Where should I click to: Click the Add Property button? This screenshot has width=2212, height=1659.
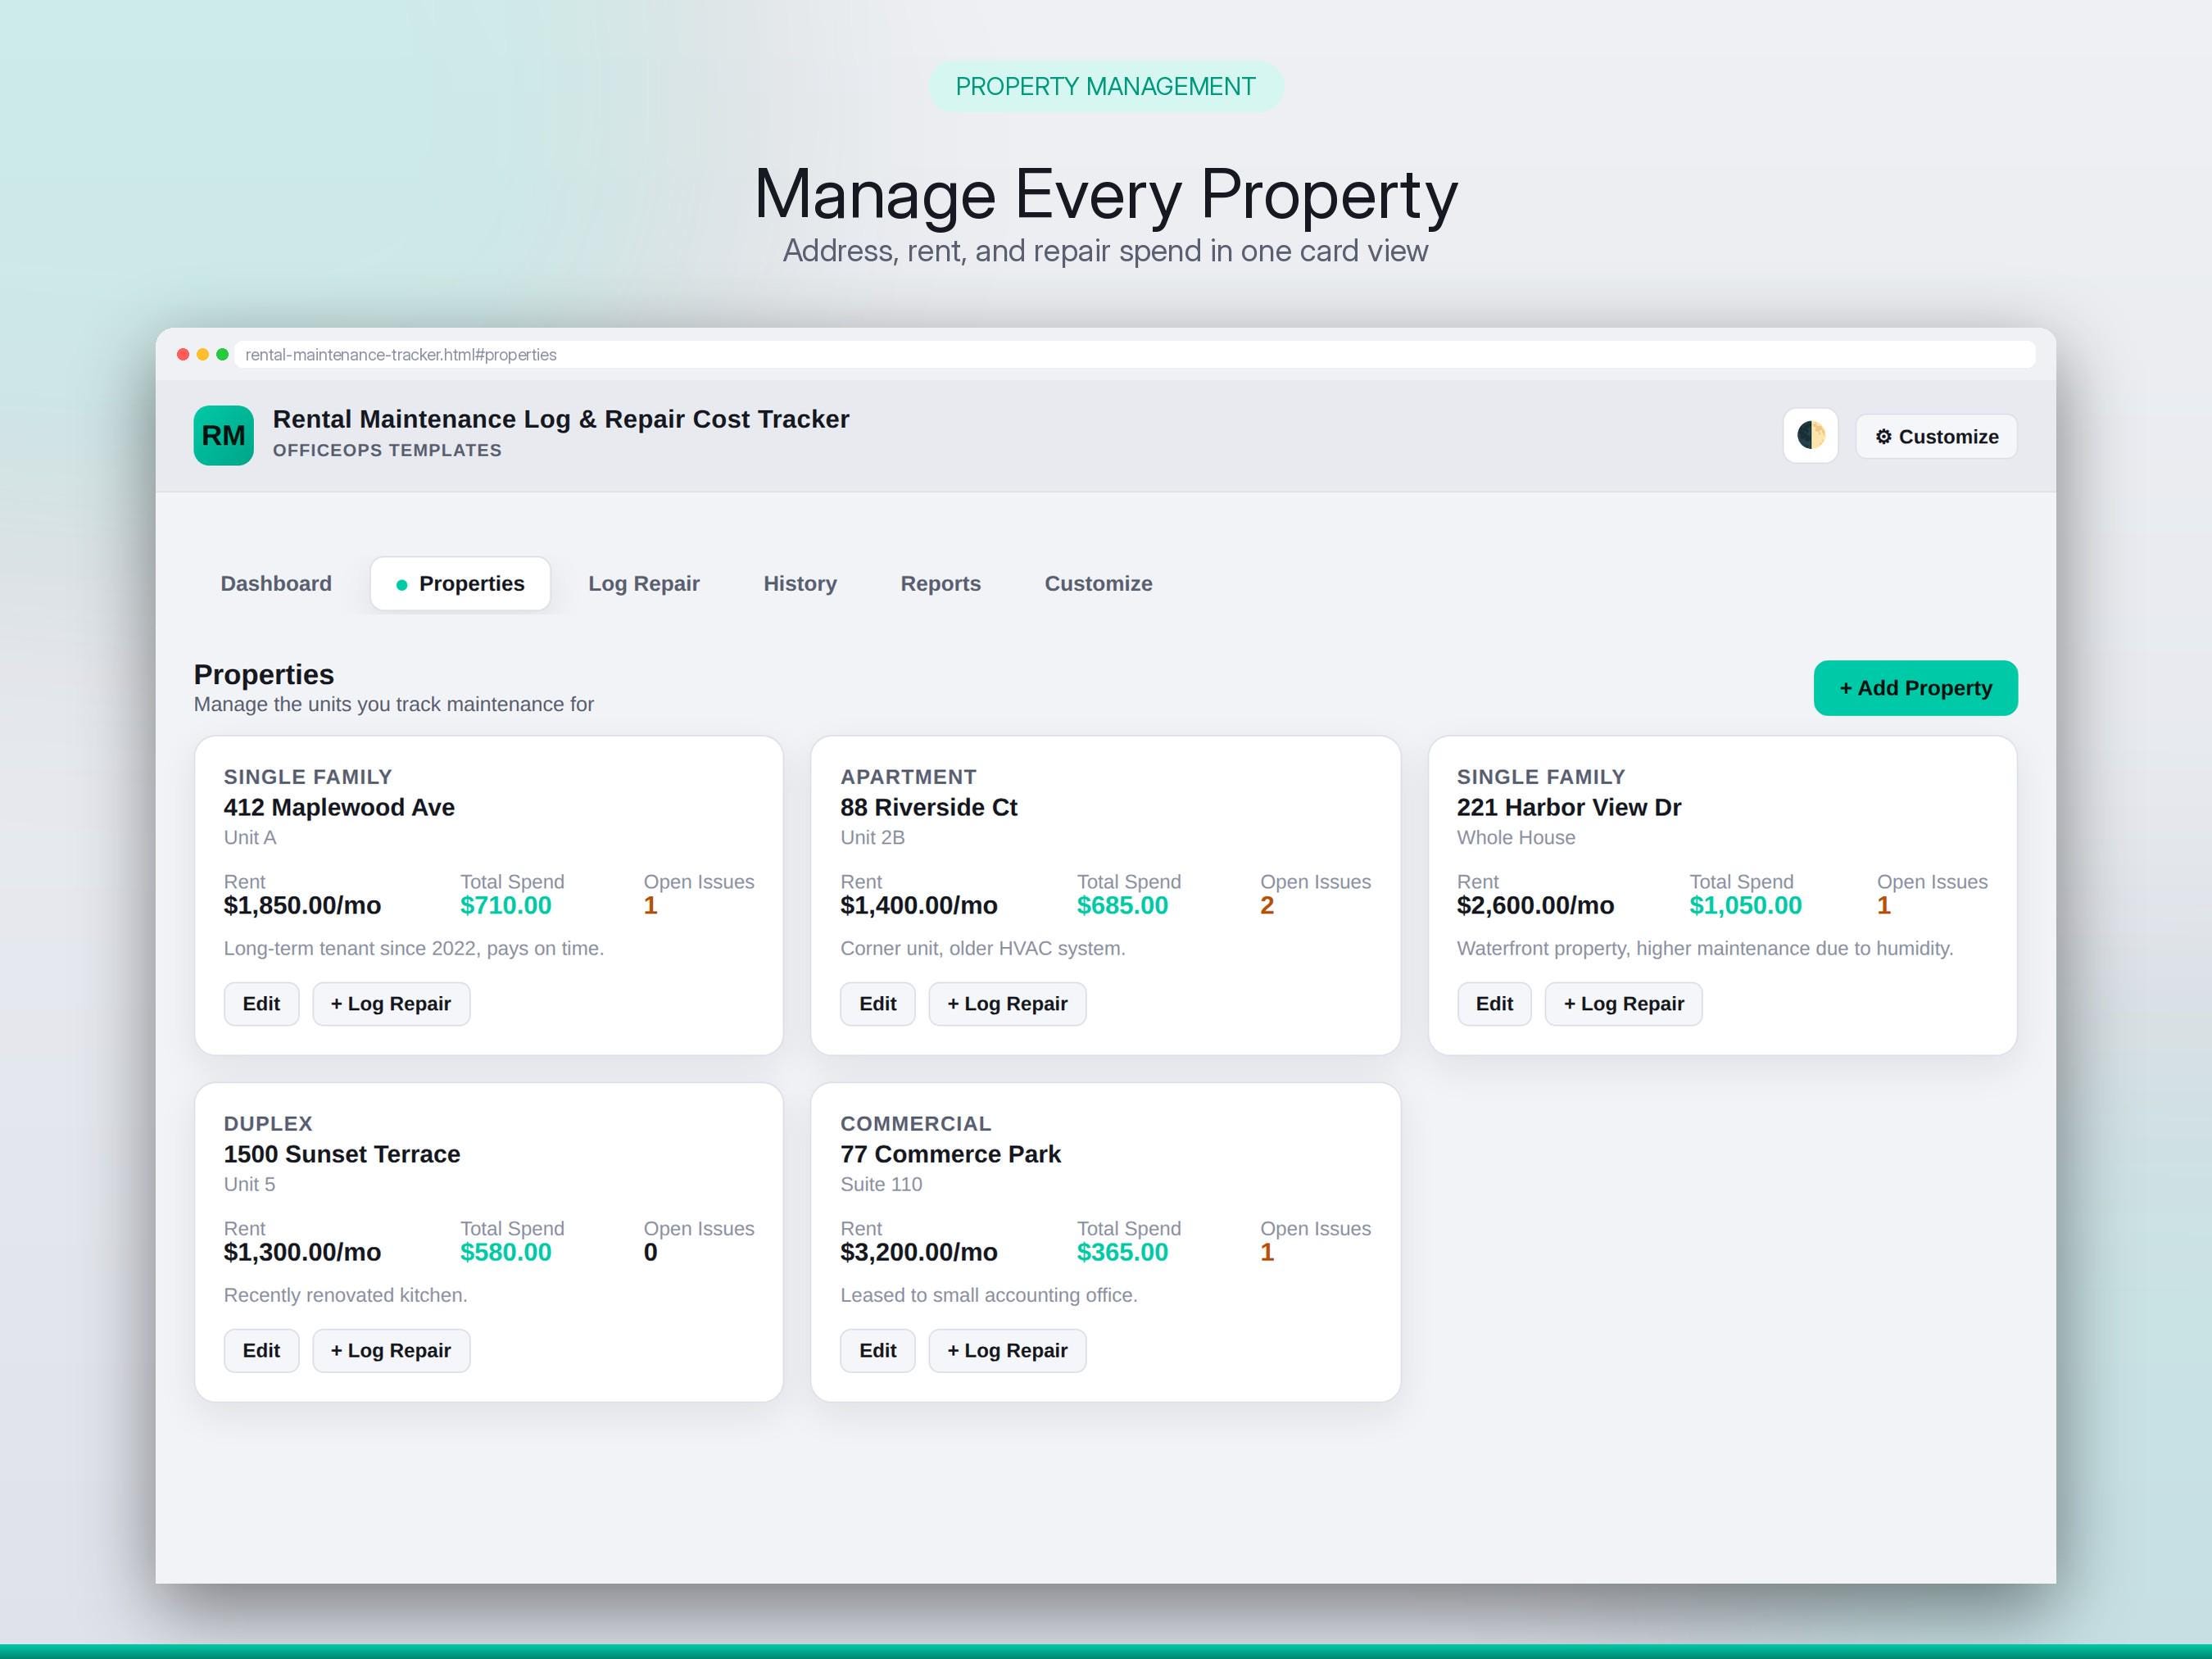coord(1915,688)
